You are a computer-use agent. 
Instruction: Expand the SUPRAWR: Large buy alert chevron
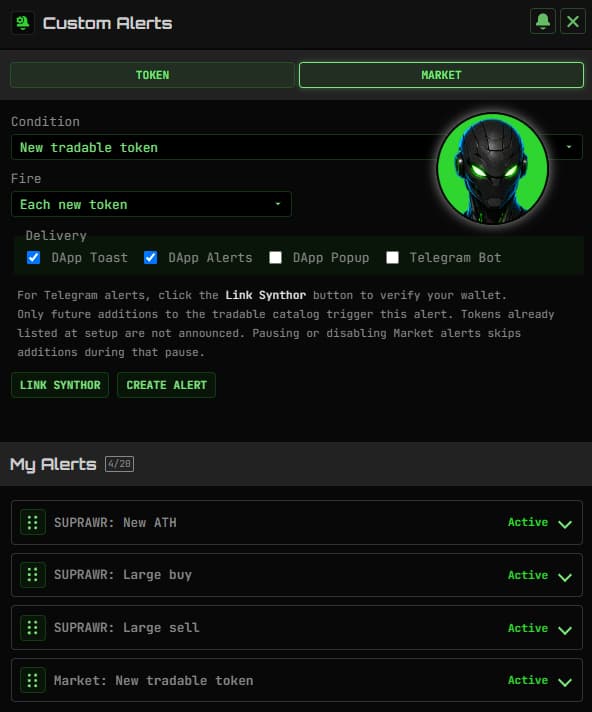point(565,577)
